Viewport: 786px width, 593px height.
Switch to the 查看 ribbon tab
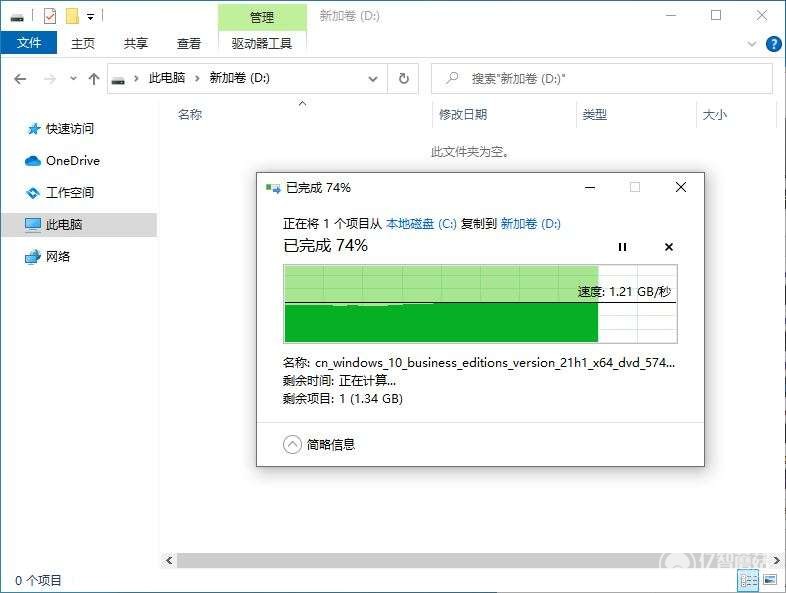pos(189,44)
